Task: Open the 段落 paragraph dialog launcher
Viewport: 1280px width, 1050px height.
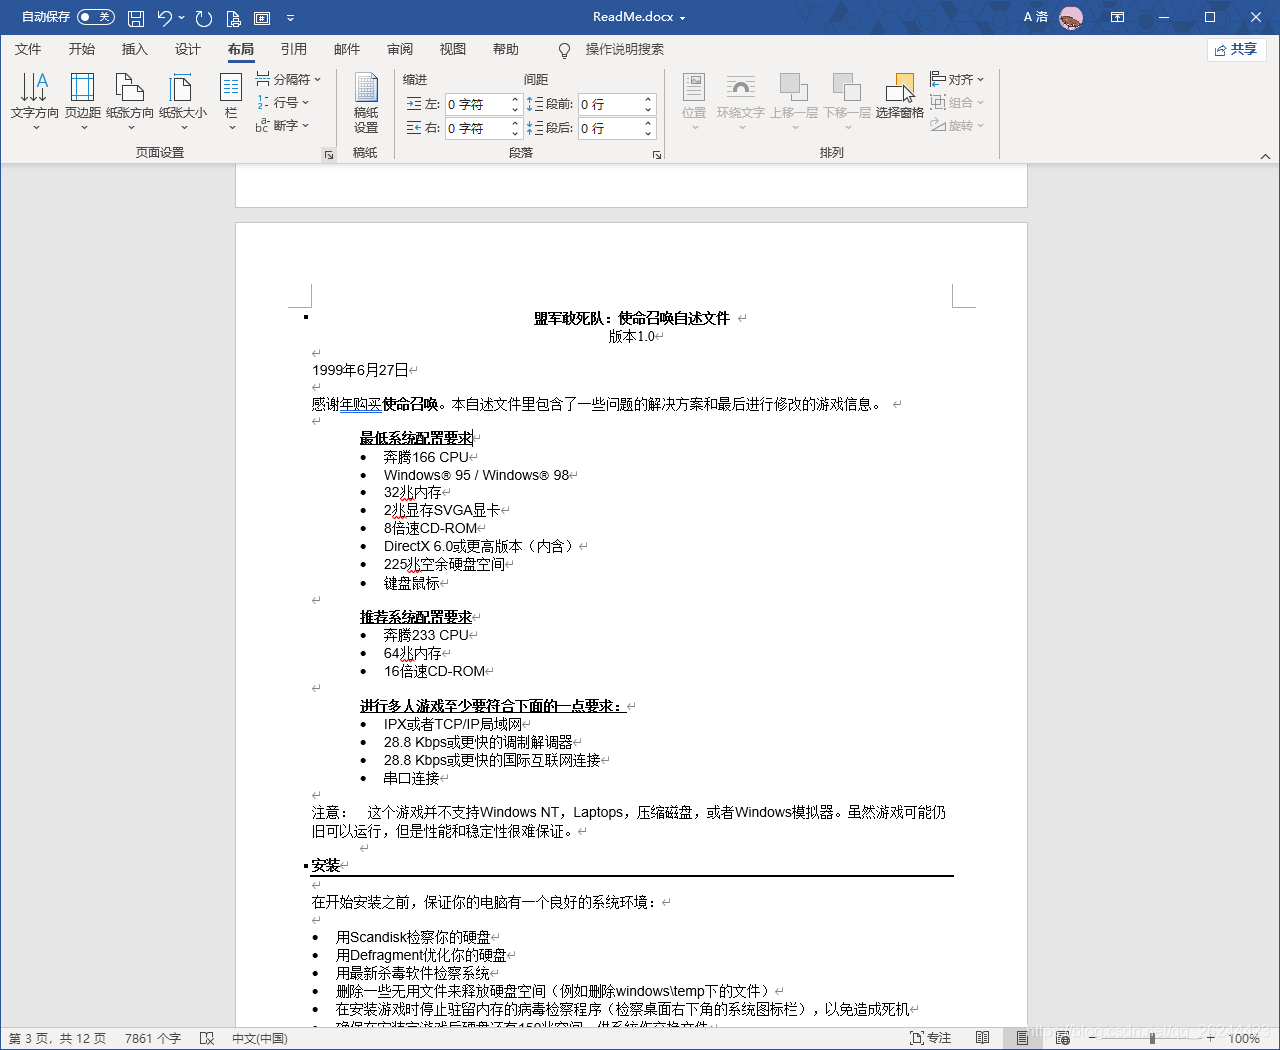Action: coord(657,155)
